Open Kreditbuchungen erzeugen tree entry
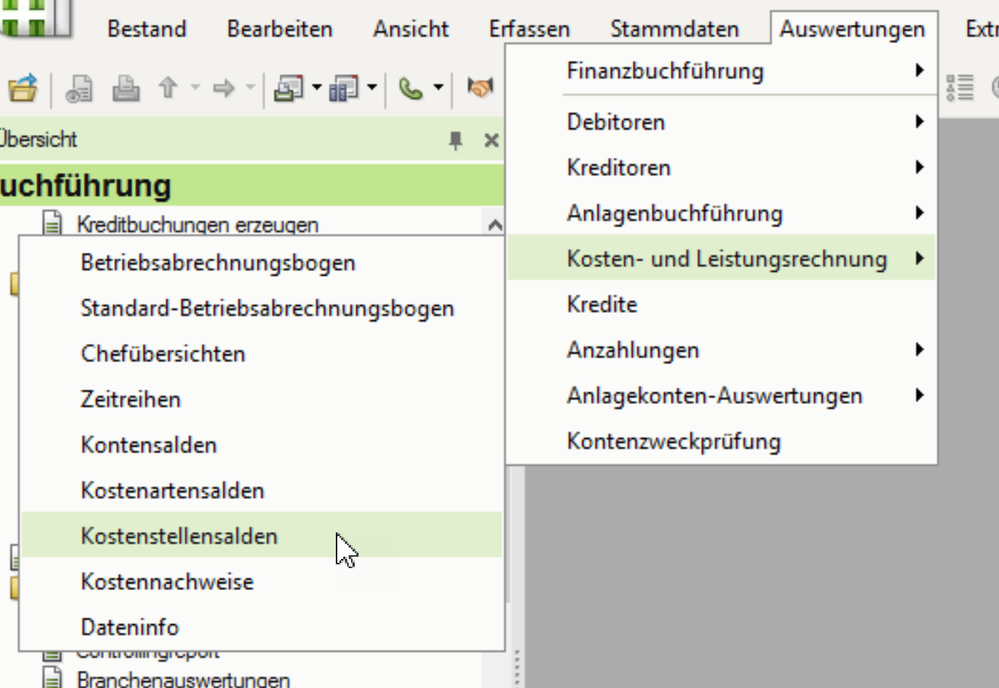Screen dimensions: 999x688 [x=197, y=225]
